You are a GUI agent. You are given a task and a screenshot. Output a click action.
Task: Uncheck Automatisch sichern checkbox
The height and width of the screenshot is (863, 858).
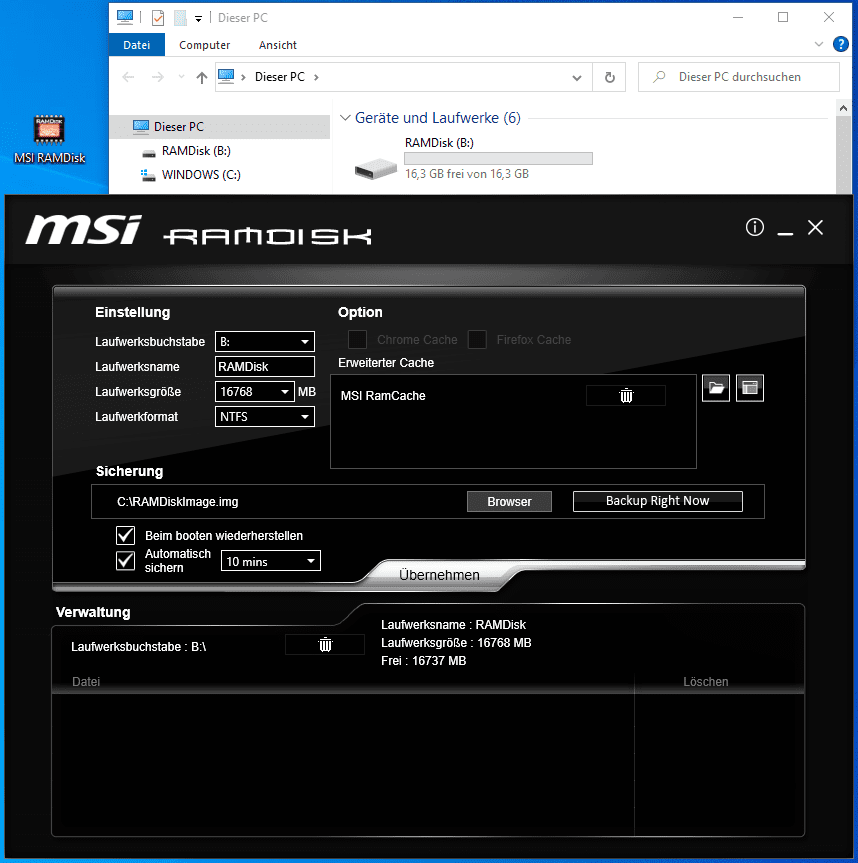pyautogui.click(x=125, y=560)
